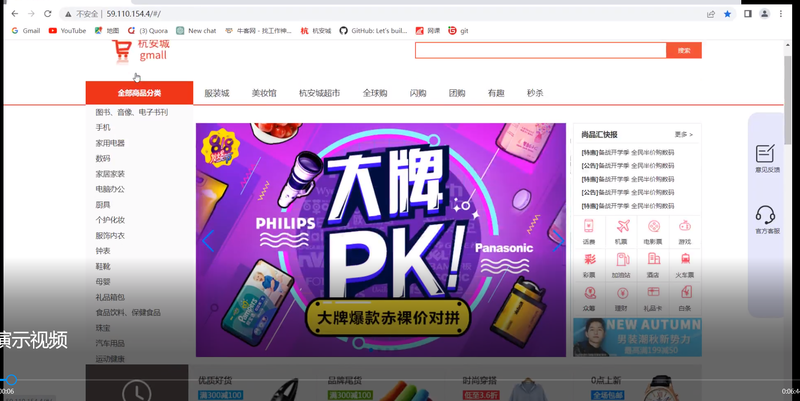Click the not-secure warning icon
The image size is (800, 401).
click(x=68, y=14)
